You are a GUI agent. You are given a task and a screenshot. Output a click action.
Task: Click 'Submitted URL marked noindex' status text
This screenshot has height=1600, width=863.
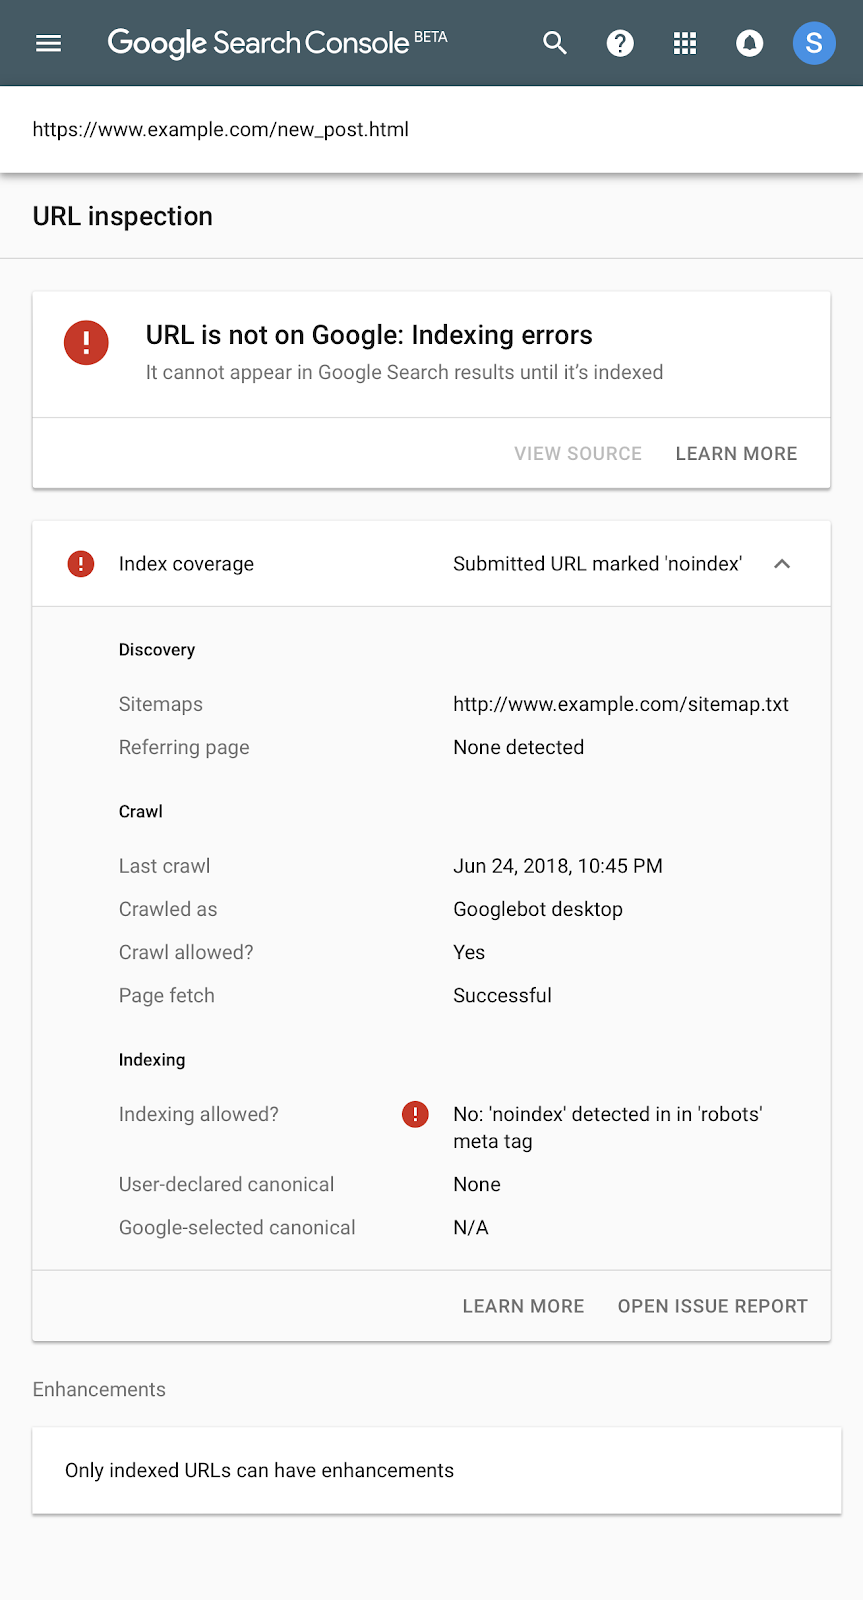pos(597,564)
